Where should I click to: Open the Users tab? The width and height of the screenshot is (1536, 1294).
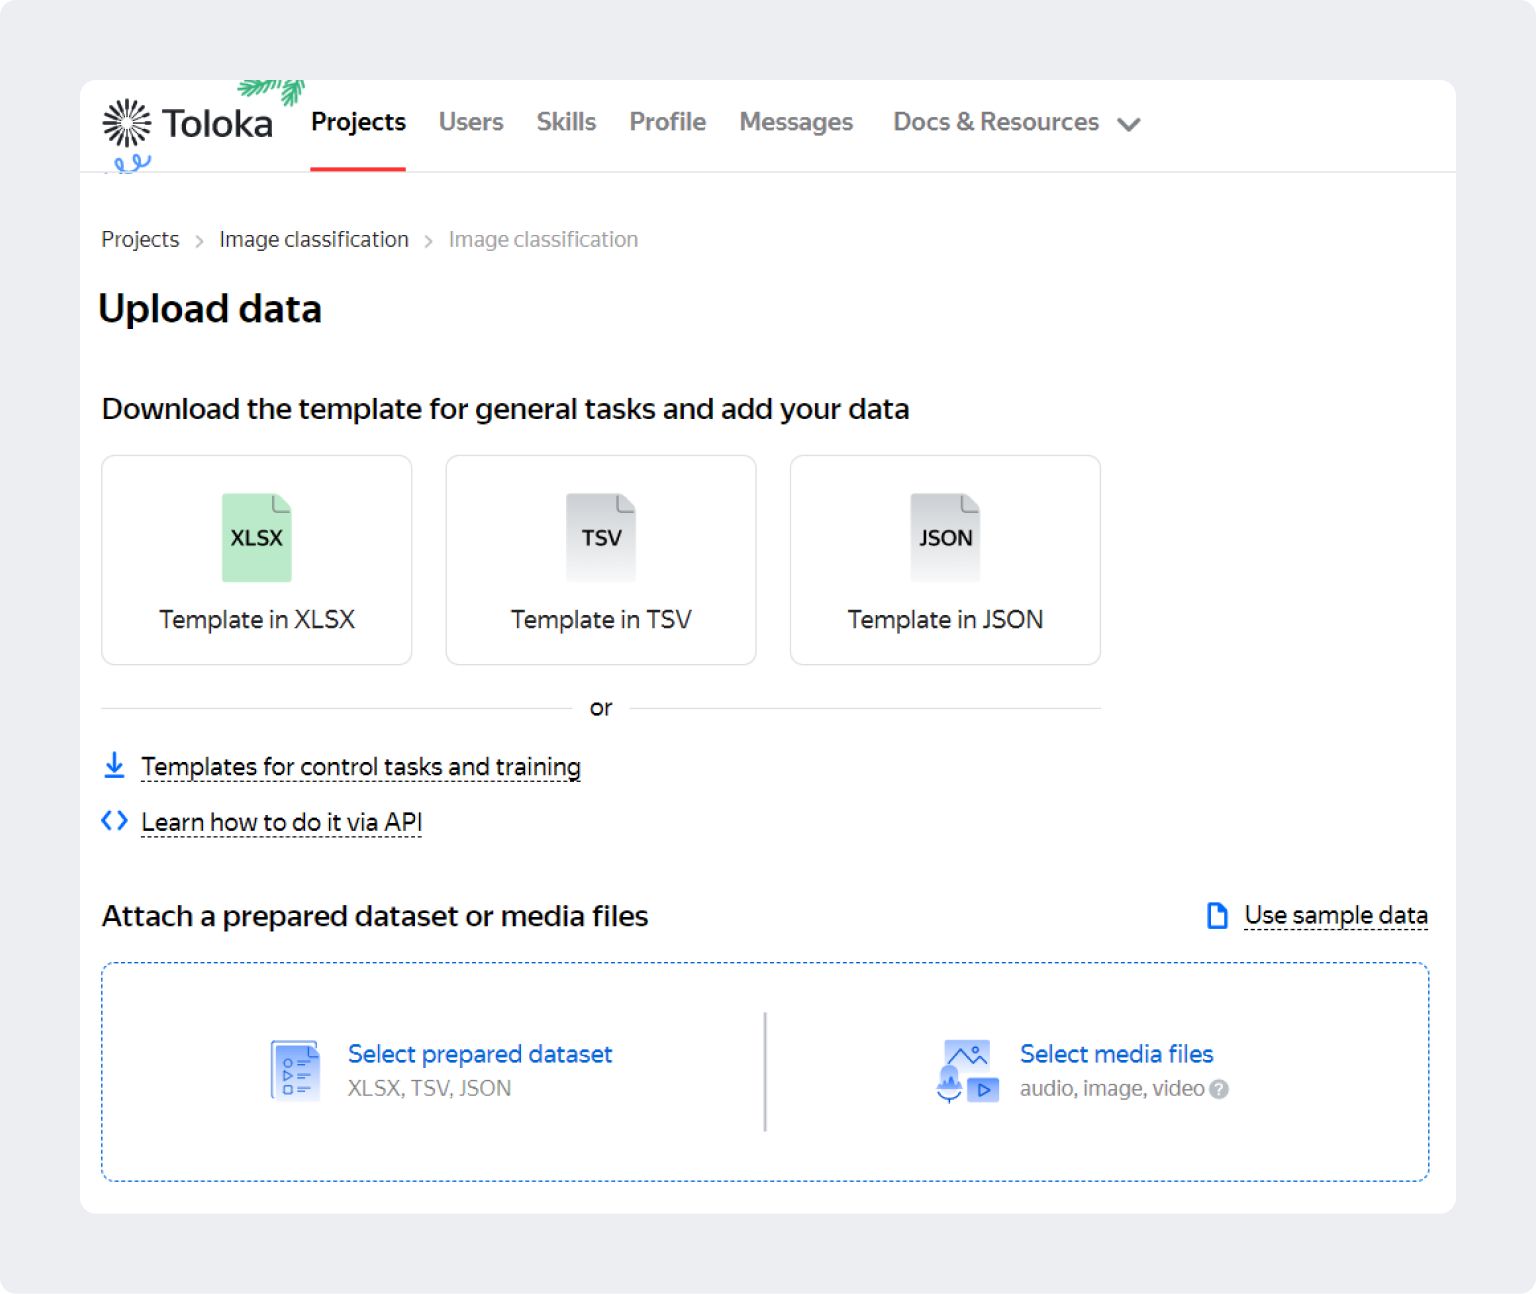click(x=471, y=122)
